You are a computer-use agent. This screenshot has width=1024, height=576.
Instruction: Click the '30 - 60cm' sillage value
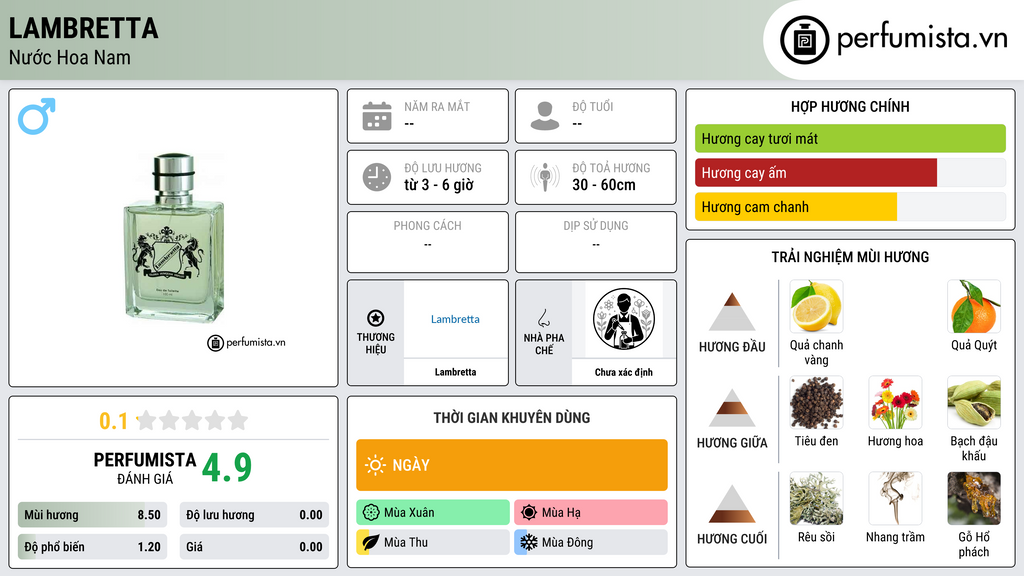coord(604,185)
